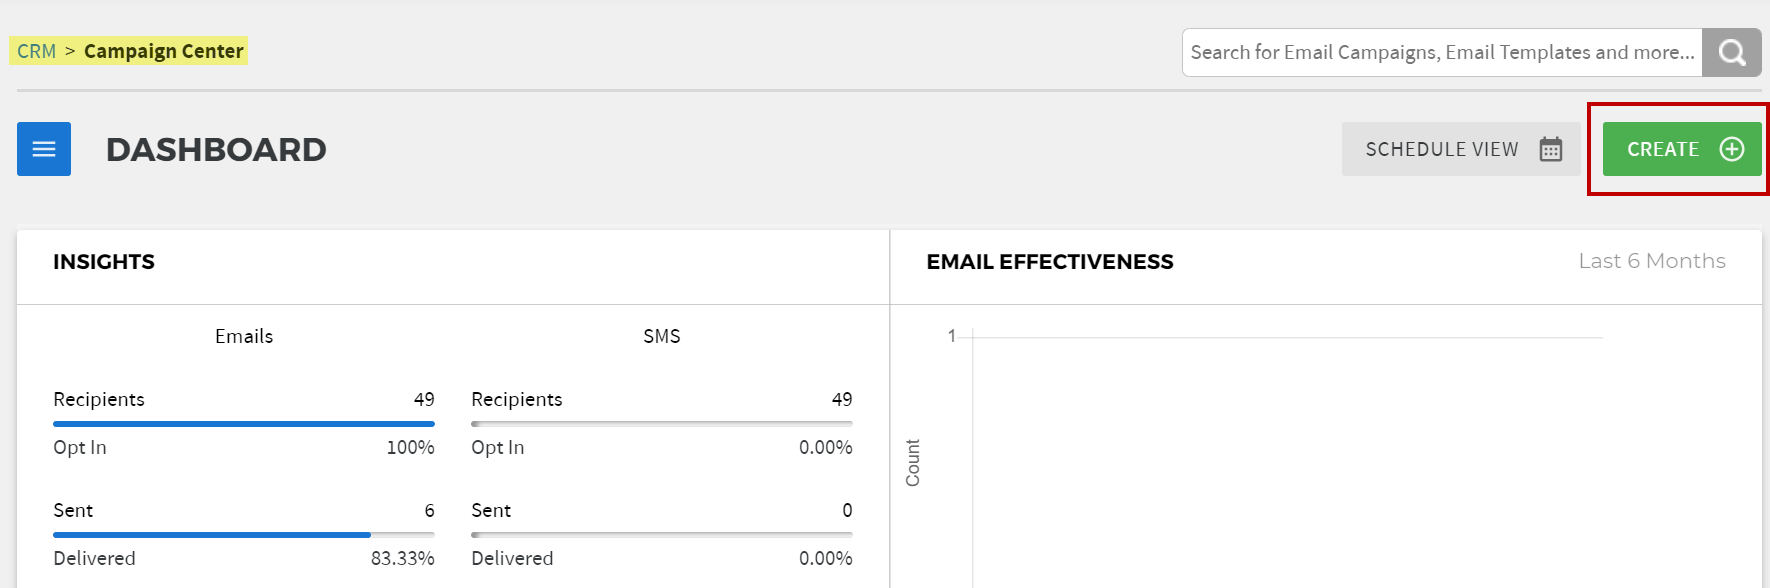Click the green CREATE button
Viewport: 1770px width, 588px height.
click(x=1682, y=149)
